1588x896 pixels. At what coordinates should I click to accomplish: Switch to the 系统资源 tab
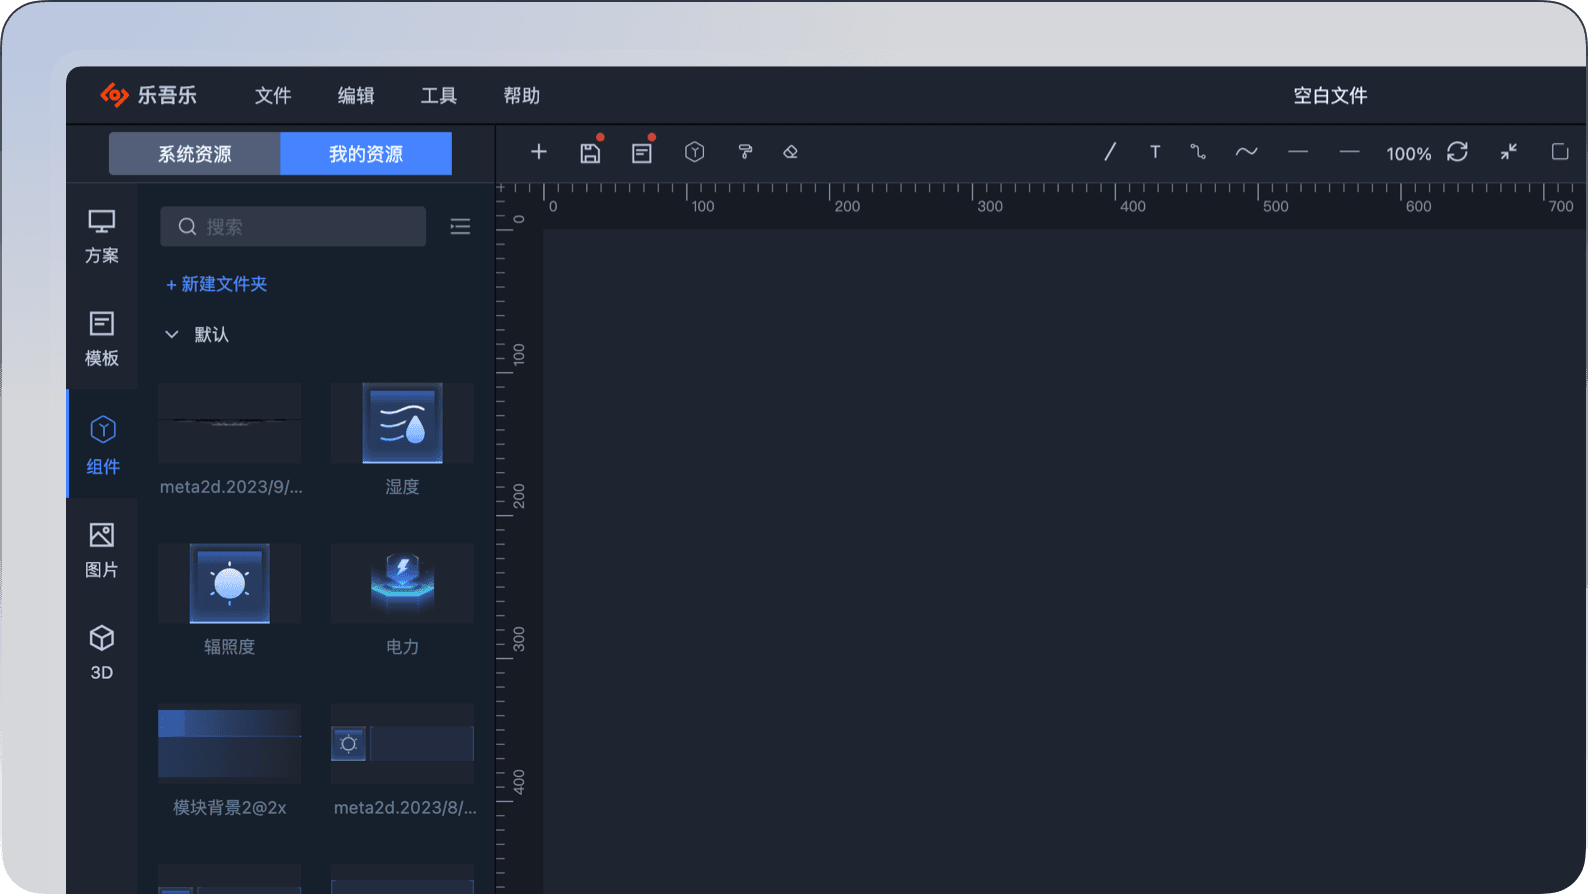click(195, 154)
